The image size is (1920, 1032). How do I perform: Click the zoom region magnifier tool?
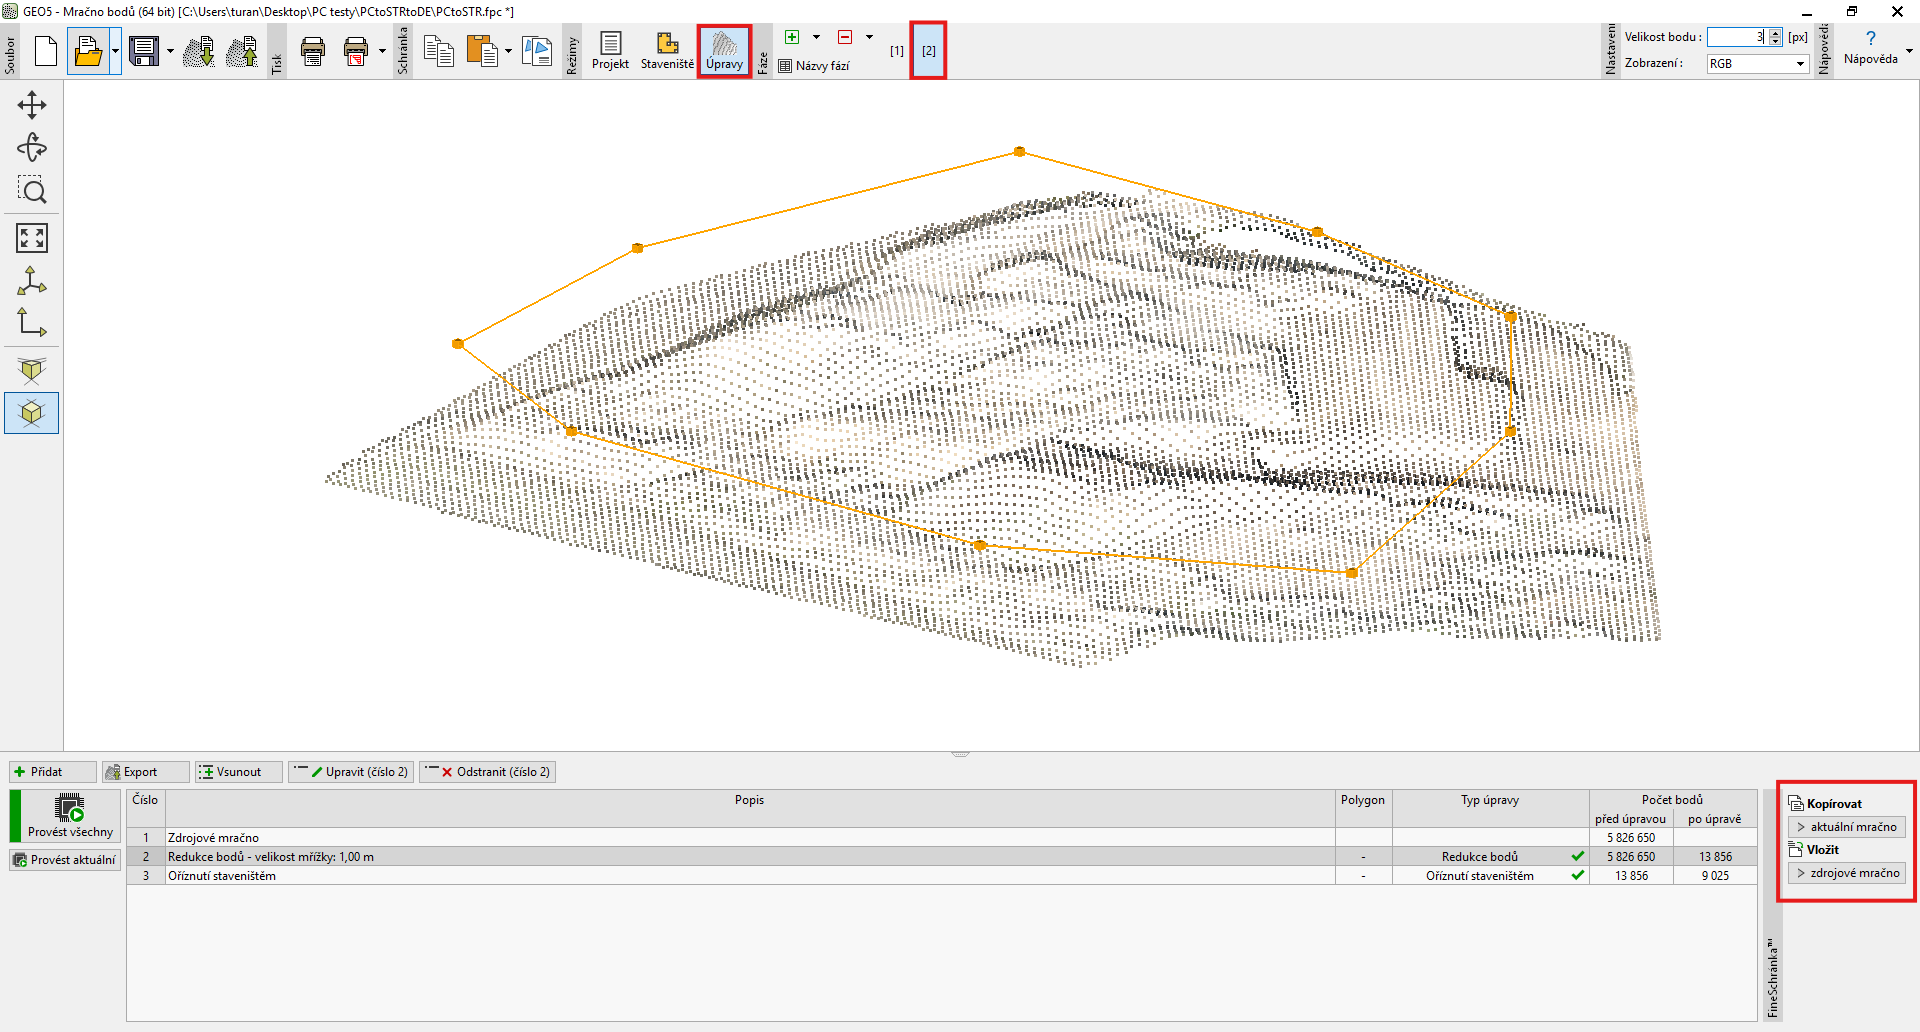click(32, 190)
